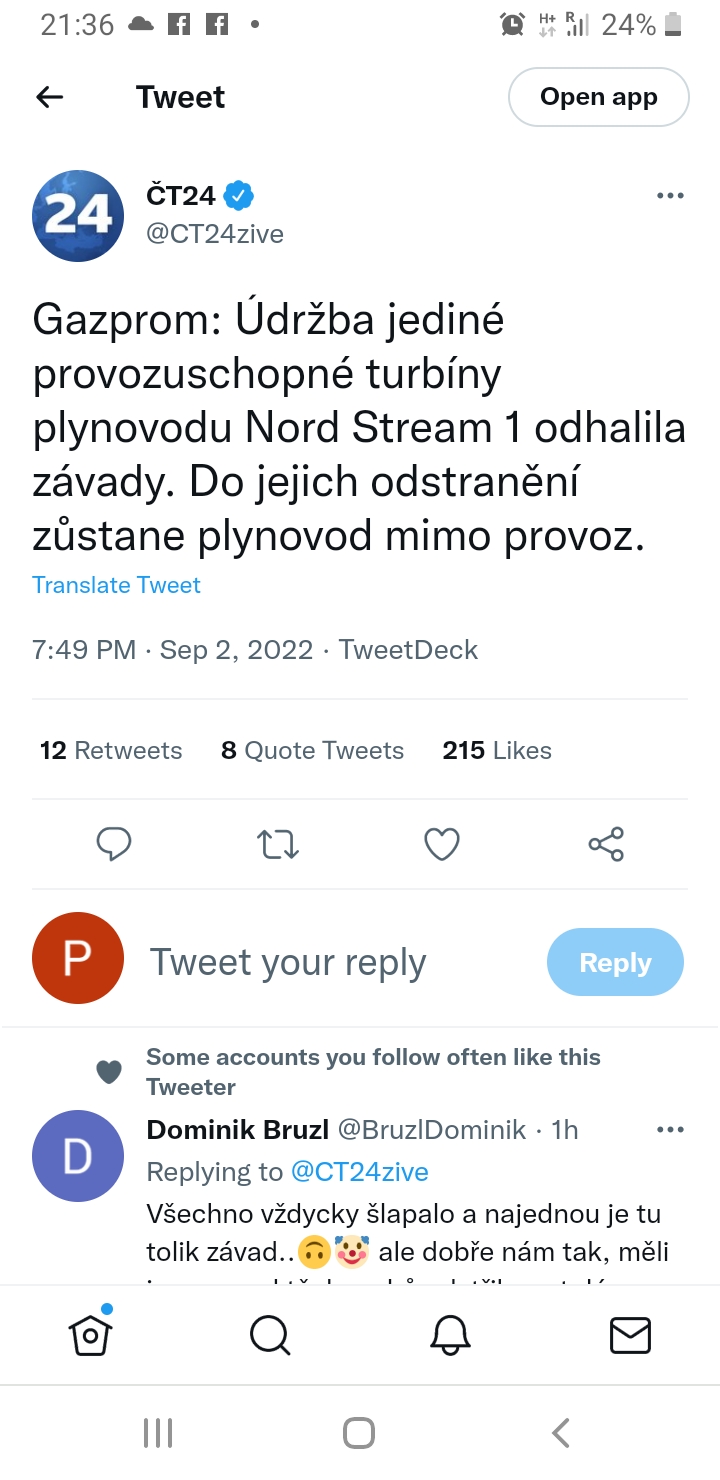Open Messages envelope icon
Viewport: 720px width, 1480px height.
click(x=630, y=1334)
